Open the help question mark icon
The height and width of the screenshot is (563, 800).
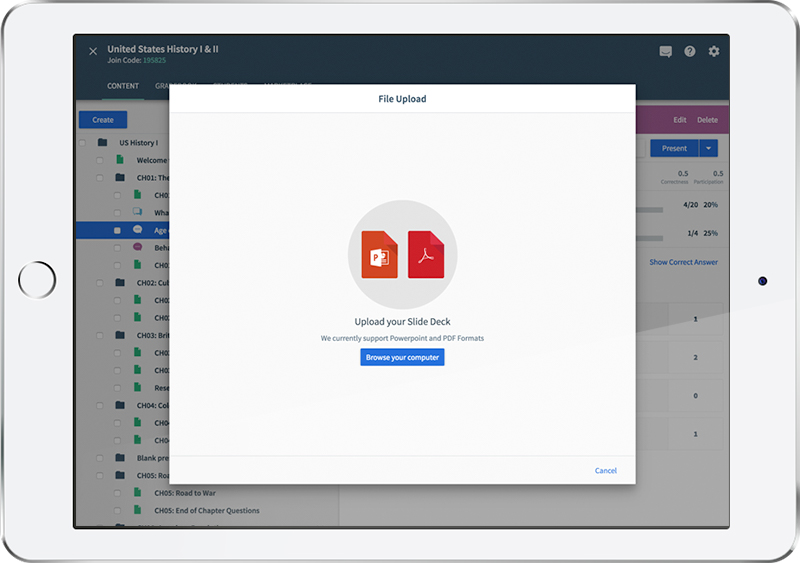click(x=690, y=51)
